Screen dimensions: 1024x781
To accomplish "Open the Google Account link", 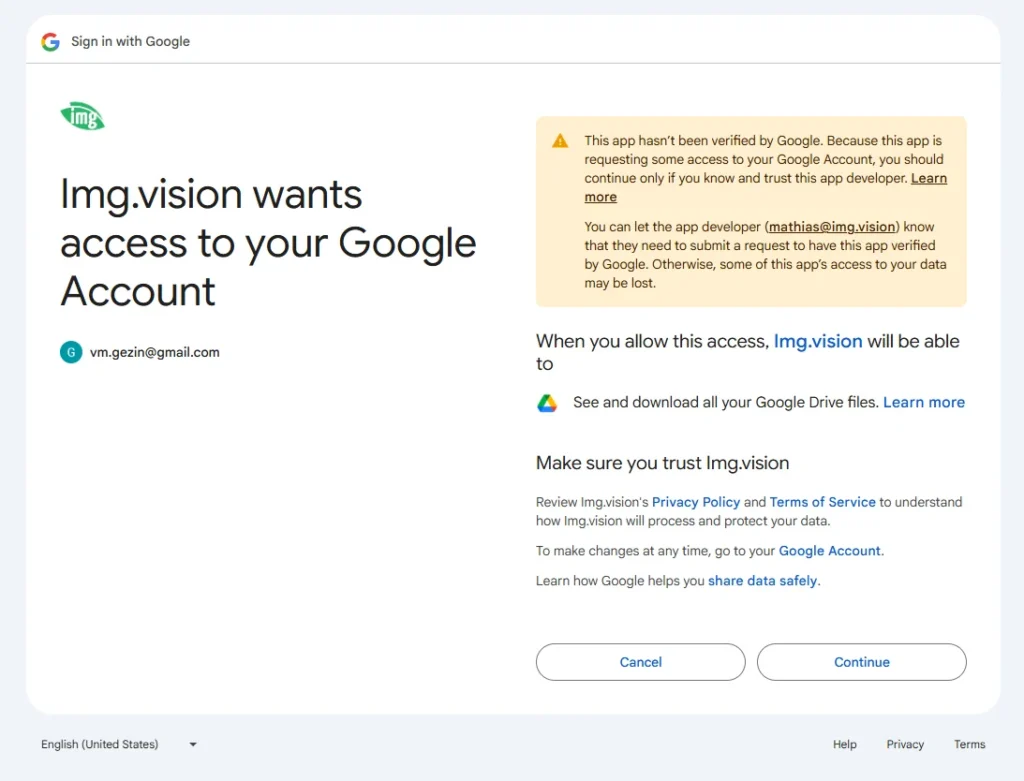I will (x=829, y=551).
